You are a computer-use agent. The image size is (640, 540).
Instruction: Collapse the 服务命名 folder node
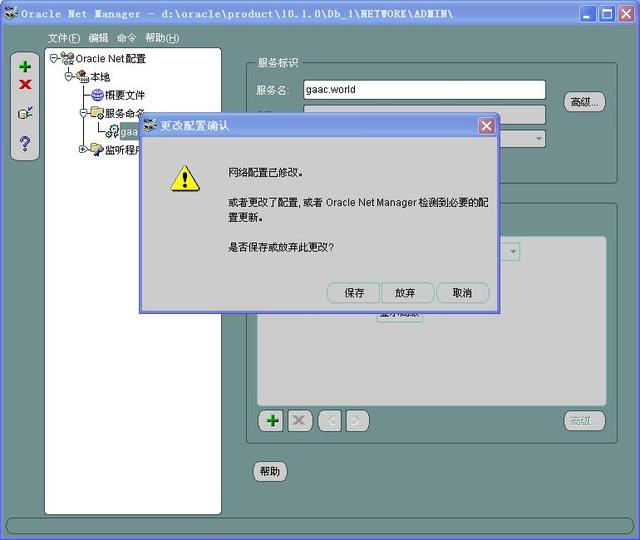84,113
